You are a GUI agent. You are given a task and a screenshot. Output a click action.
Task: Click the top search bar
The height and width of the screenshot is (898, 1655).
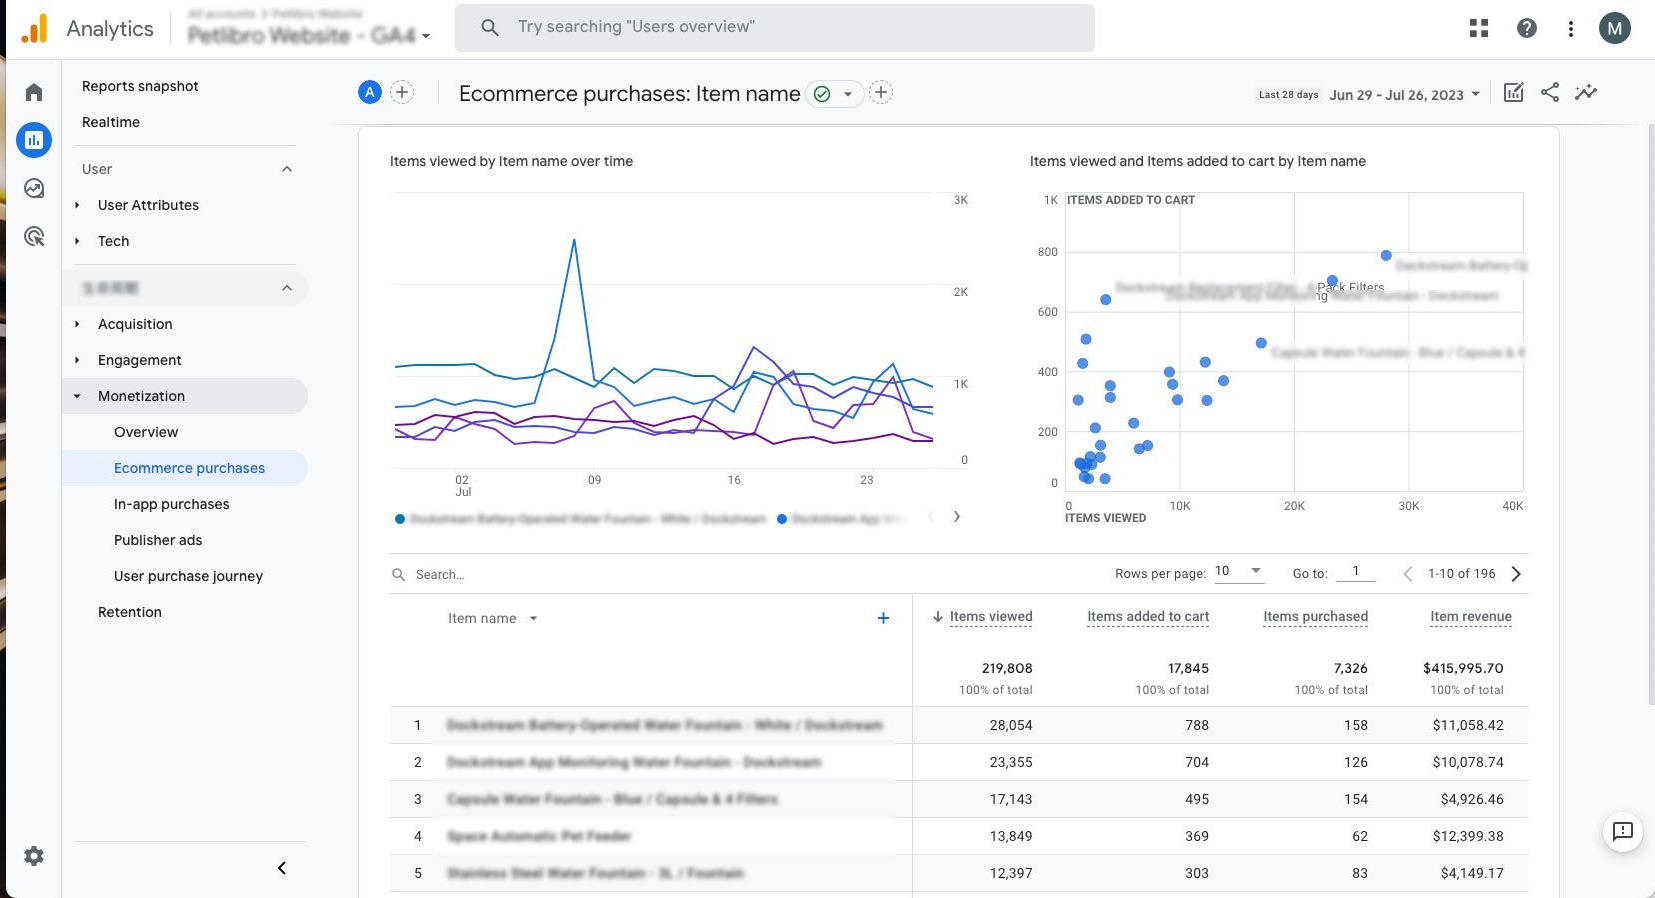click(775, 27)
